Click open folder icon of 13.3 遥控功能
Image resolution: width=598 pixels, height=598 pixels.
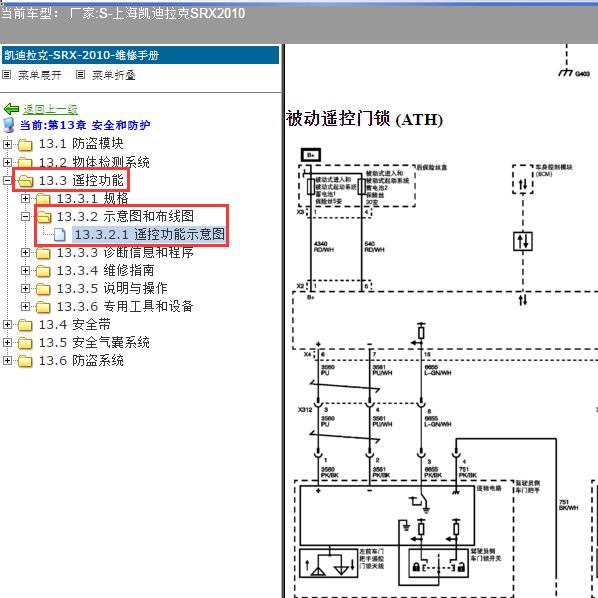pyautogui.click(x=25, y=180)
